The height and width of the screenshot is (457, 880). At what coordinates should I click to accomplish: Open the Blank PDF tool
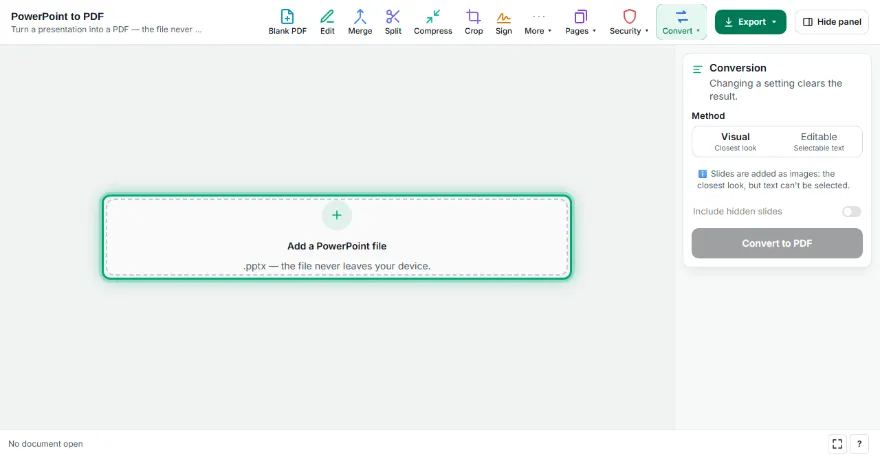[x=287, y=22]
